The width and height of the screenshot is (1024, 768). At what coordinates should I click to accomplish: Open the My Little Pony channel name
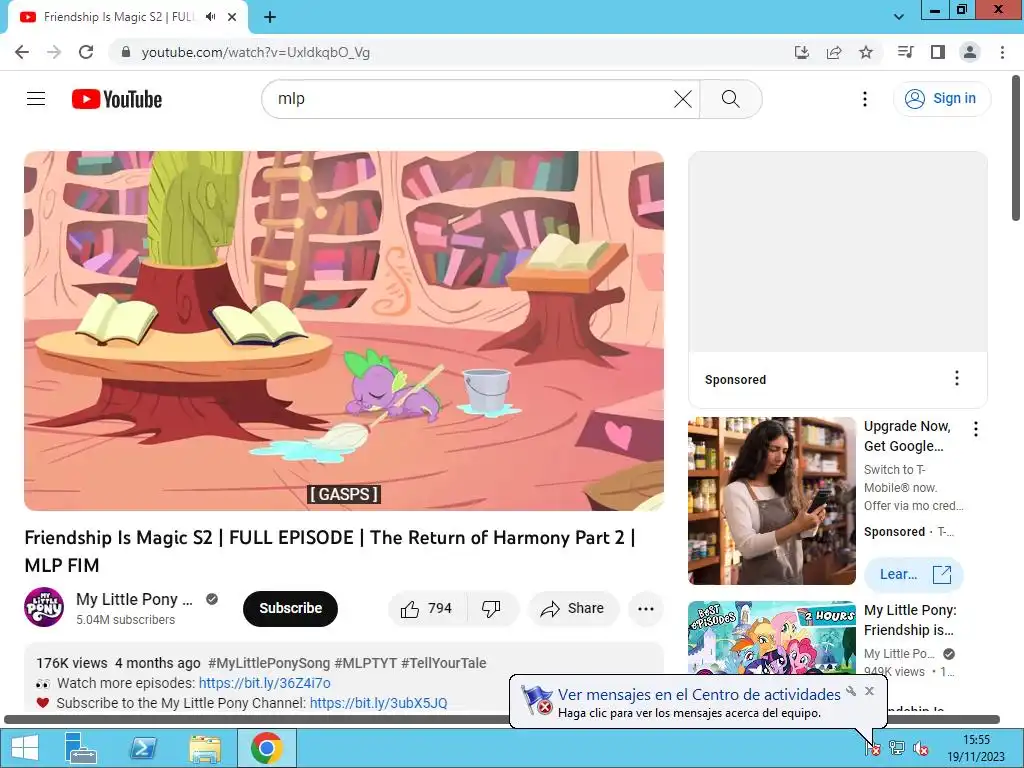(x=134, y=599)
